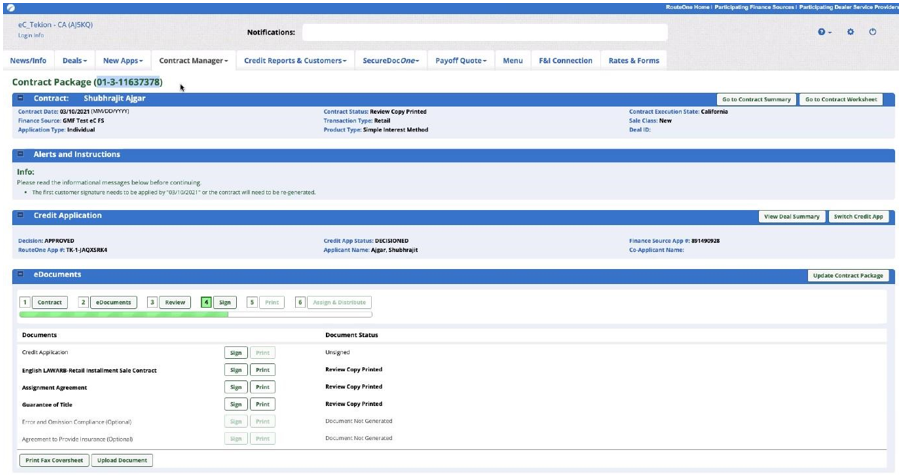Switch to the News/Info tab
The width and height of the screenshot is (899, 475).
(x=28, y=60)
